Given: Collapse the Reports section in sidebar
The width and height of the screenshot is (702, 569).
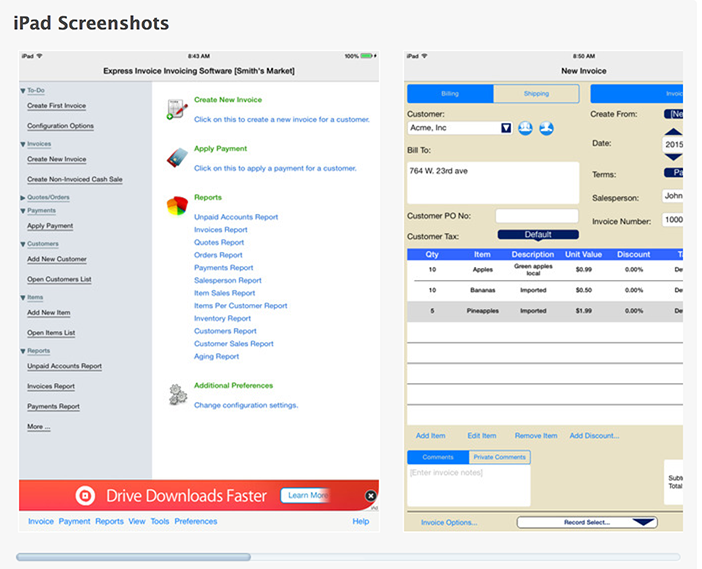Looking at the screenshot, I should pos(23,351).
